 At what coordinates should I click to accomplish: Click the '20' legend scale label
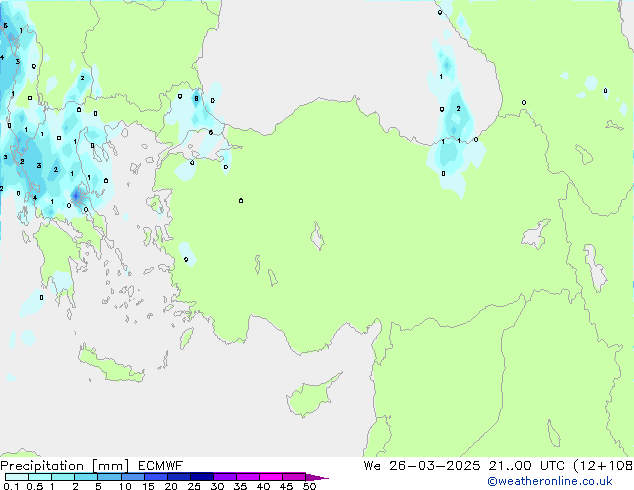[x=171, y=486]
